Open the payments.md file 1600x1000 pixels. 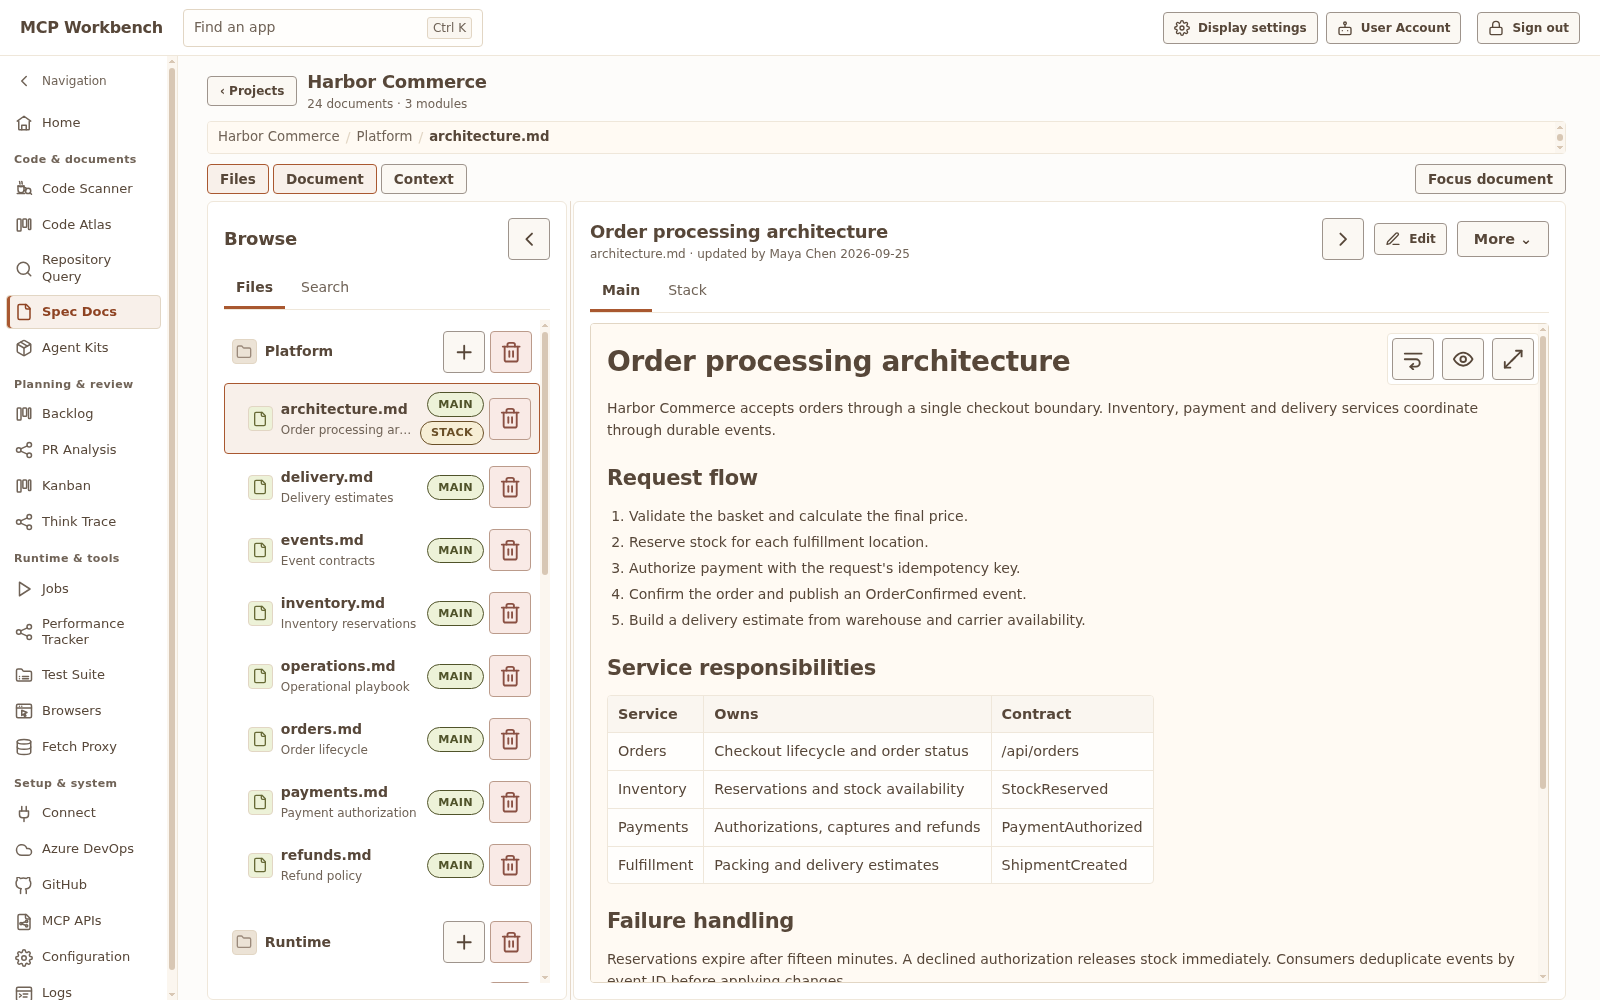click(x=356, y=802)
